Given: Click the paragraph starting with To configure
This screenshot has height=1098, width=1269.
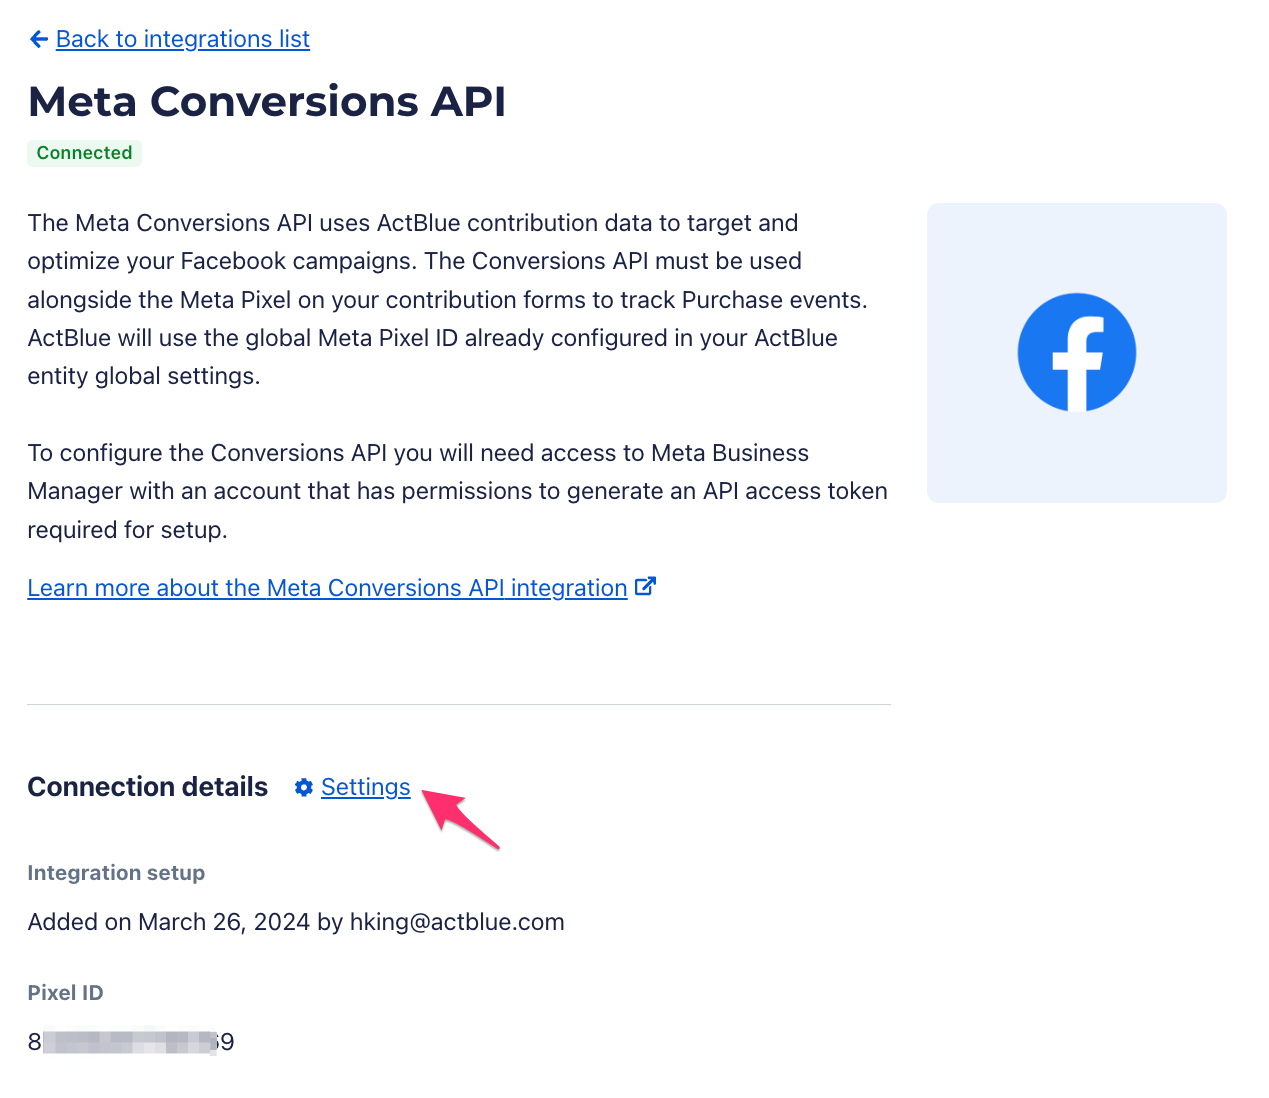Looking at the screenshot, I should click(457, 491).
